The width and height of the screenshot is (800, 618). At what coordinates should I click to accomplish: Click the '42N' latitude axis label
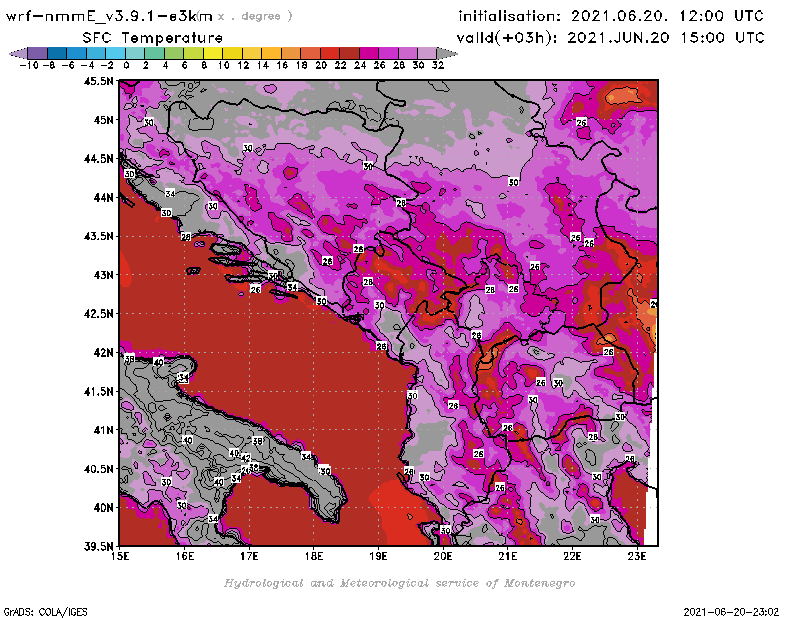point(104,353)
